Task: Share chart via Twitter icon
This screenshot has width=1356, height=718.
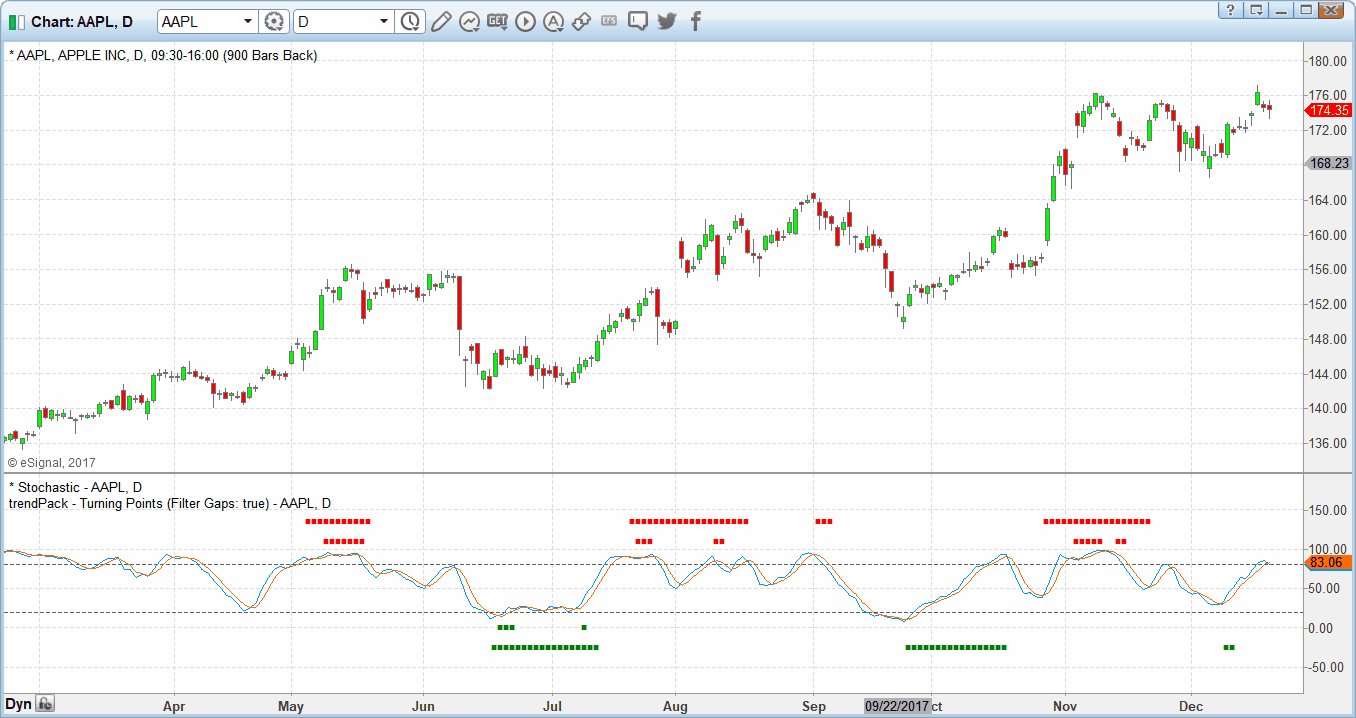Action: click(667, 21)
